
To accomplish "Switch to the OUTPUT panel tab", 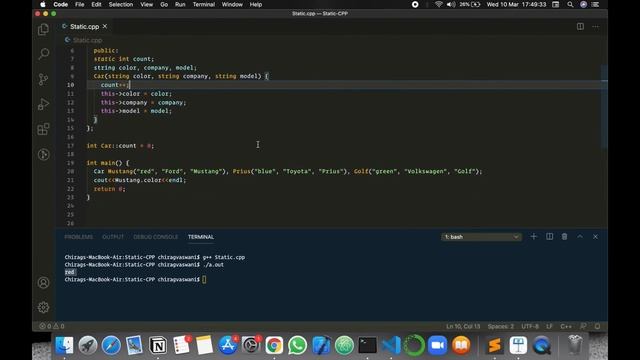I will pos(113,237).
